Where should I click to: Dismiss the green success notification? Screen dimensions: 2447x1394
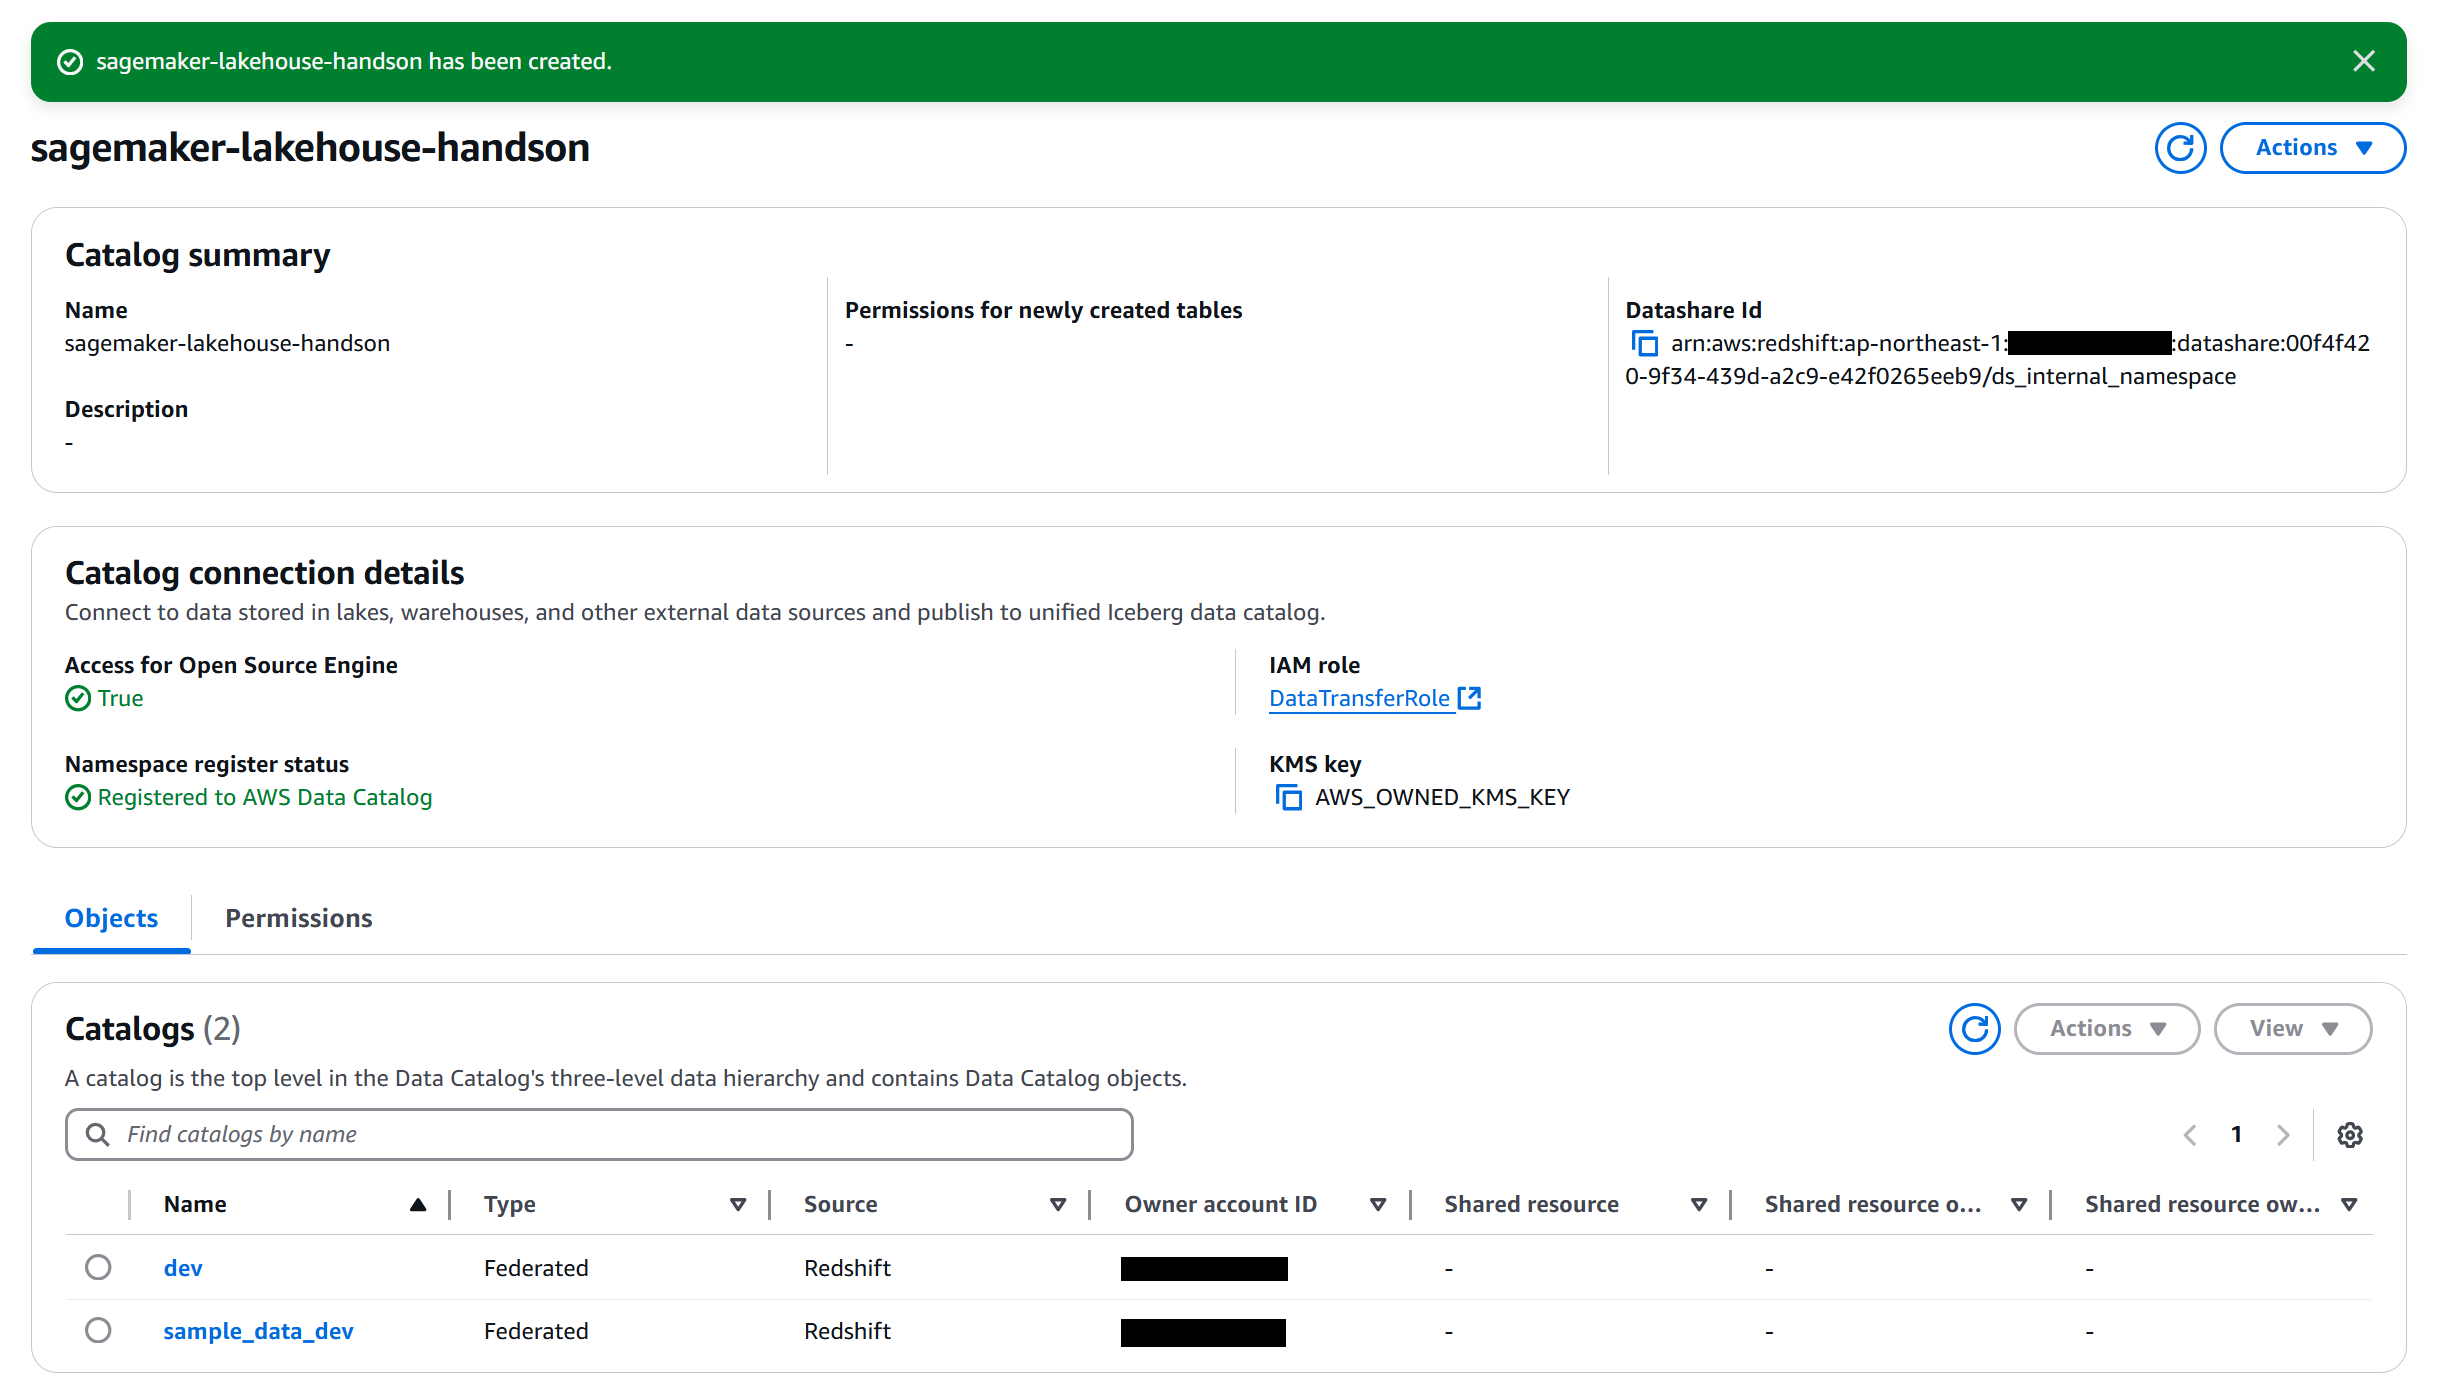pyautogui.click(x=2363, y=62)
